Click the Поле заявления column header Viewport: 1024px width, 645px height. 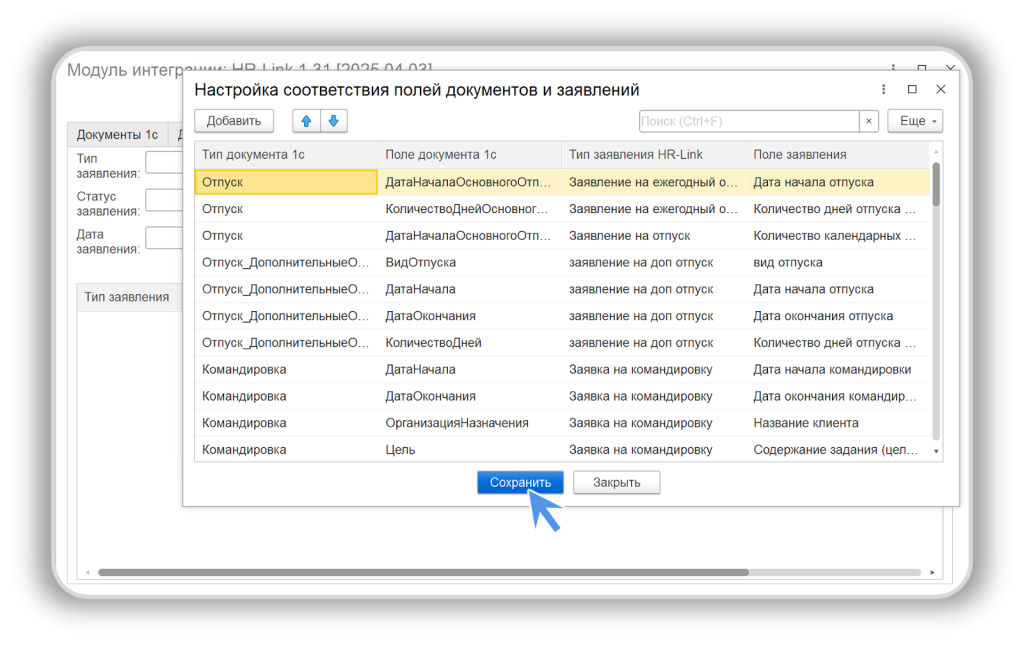click(838, 155)
